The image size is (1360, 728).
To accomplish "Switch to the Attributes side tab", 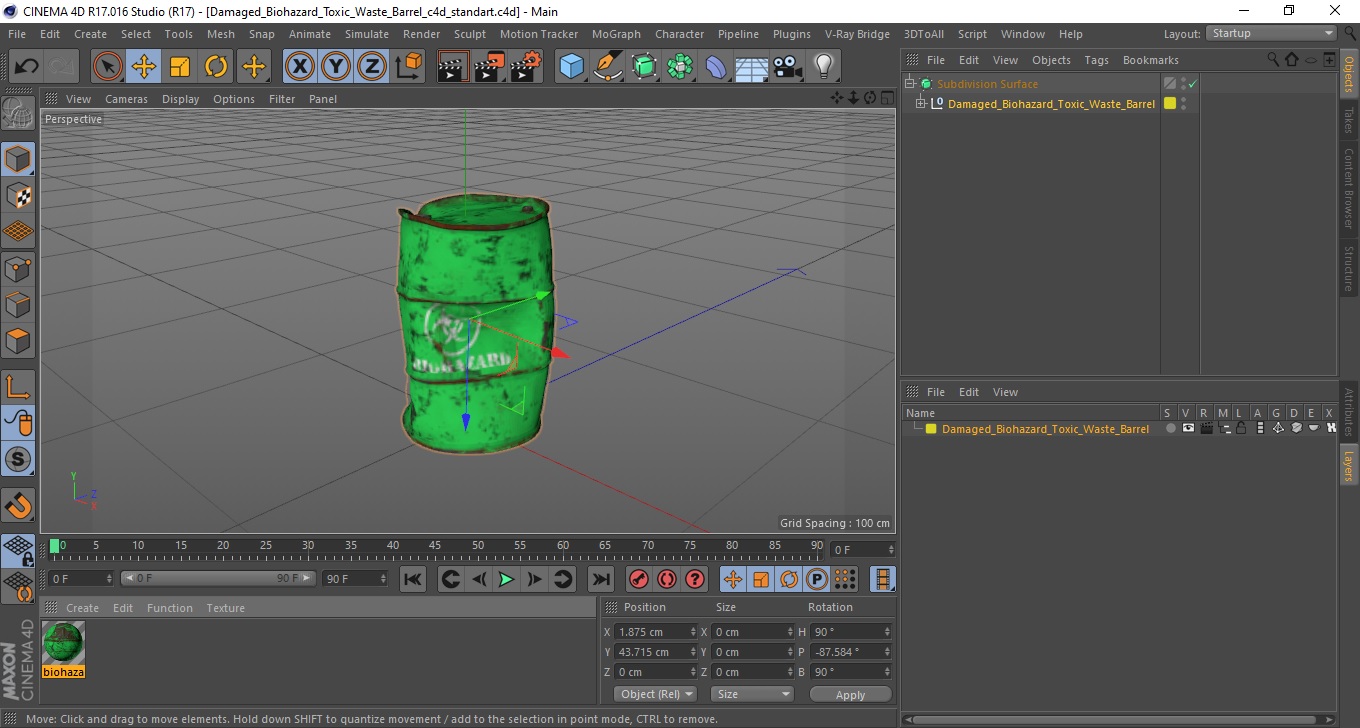I will (x=1349, y=412).
